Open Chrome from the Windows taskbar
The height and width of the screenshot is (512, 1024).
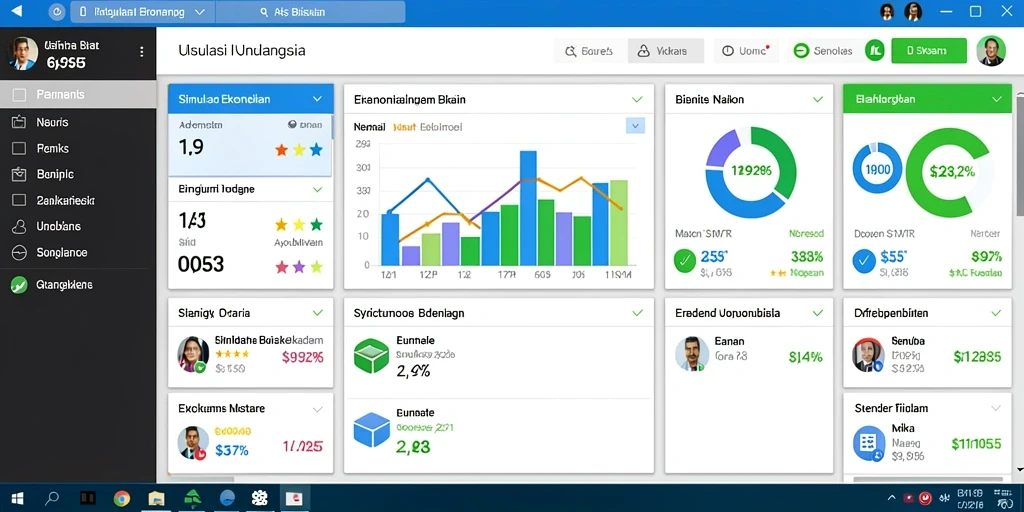[x=121, y=499]
